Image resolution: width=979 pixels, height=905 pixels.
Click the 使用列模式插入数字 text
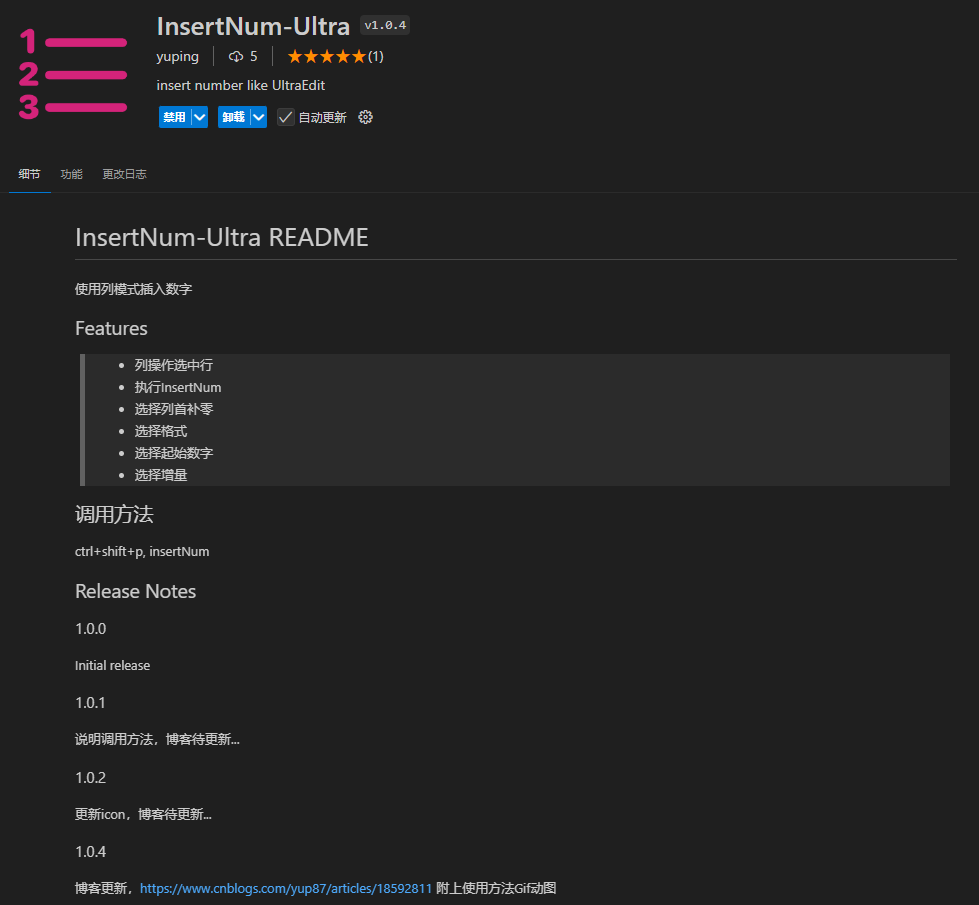(134, 289)
